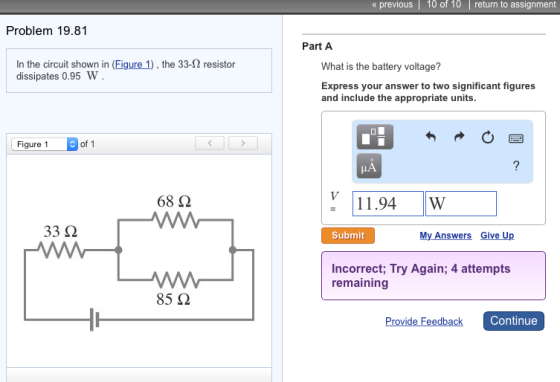Image resolution: width=560 pixels, height=382 pixels.
Task: Undo the last answer edit
Action: [431, 136]
